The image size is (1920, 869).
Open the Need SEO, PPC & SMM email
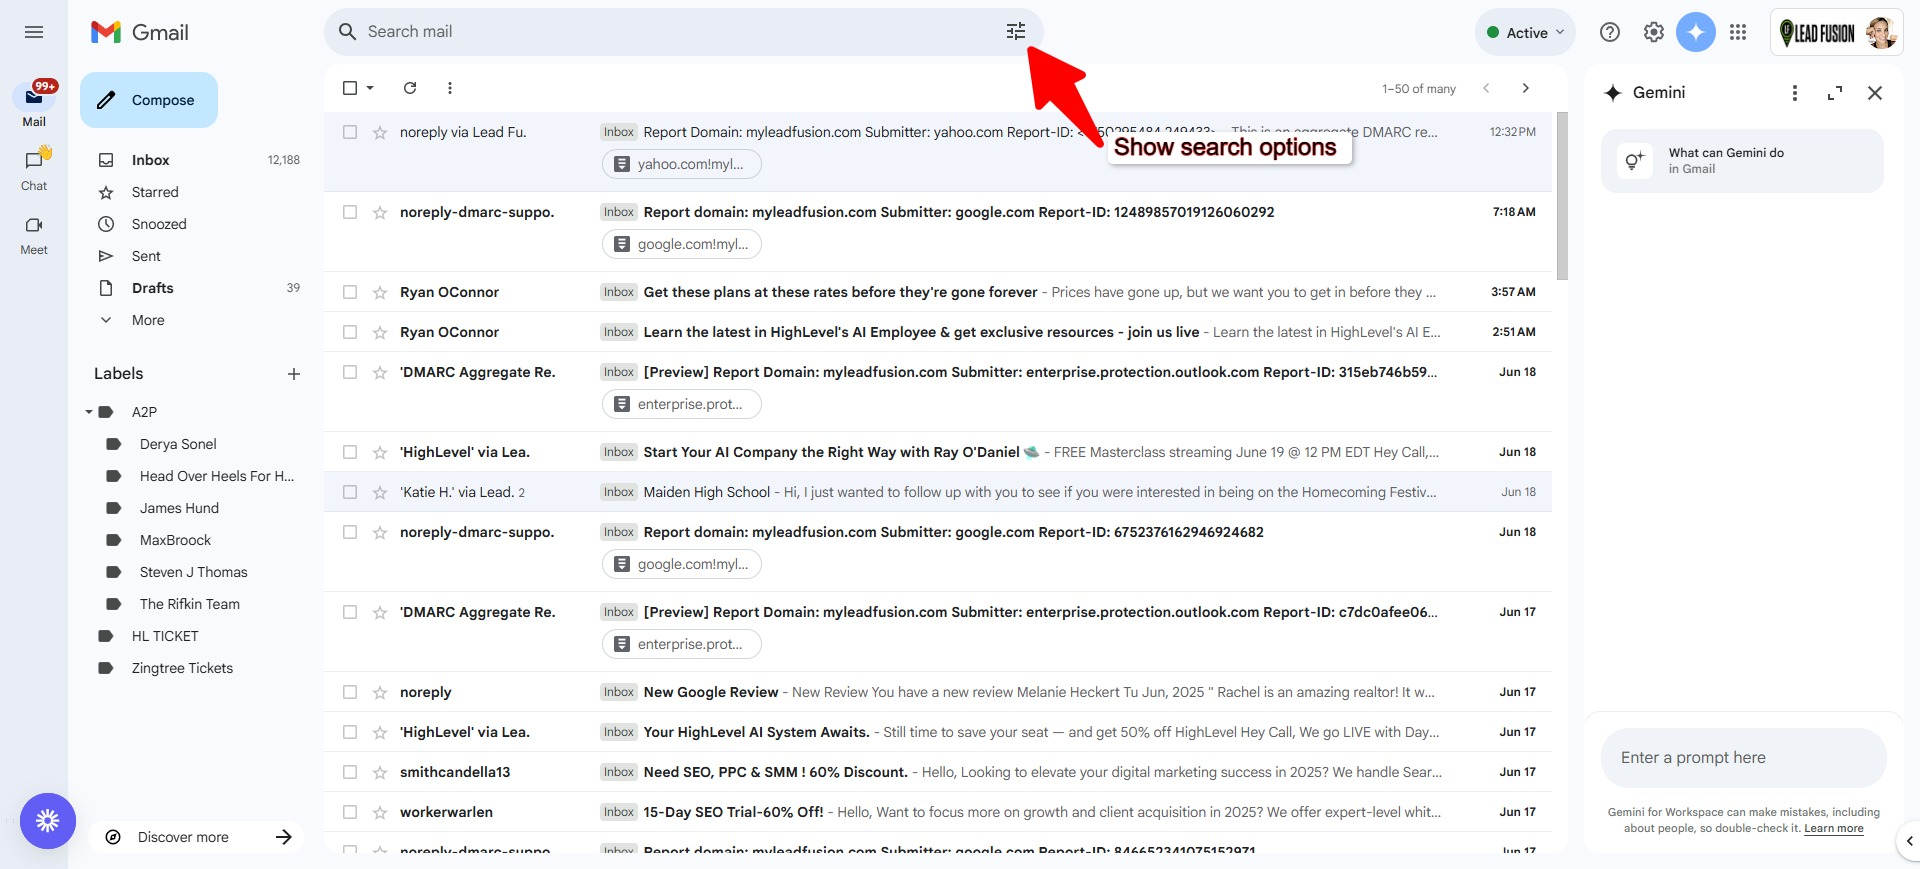tap(938, 772)
